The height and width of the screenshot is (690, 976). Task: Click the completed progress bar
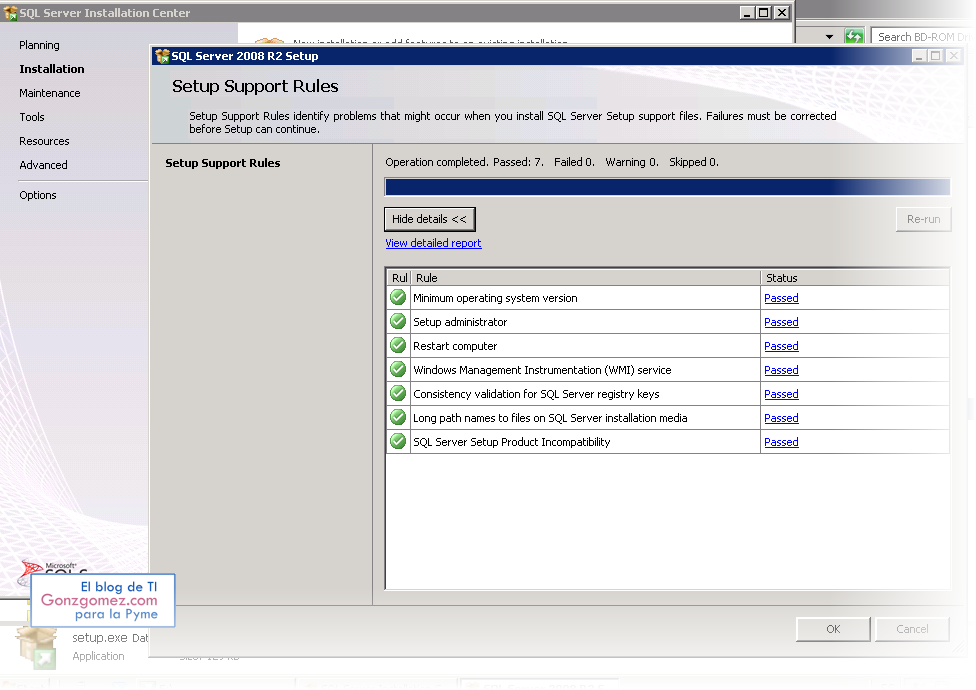[x=667, y=187]
